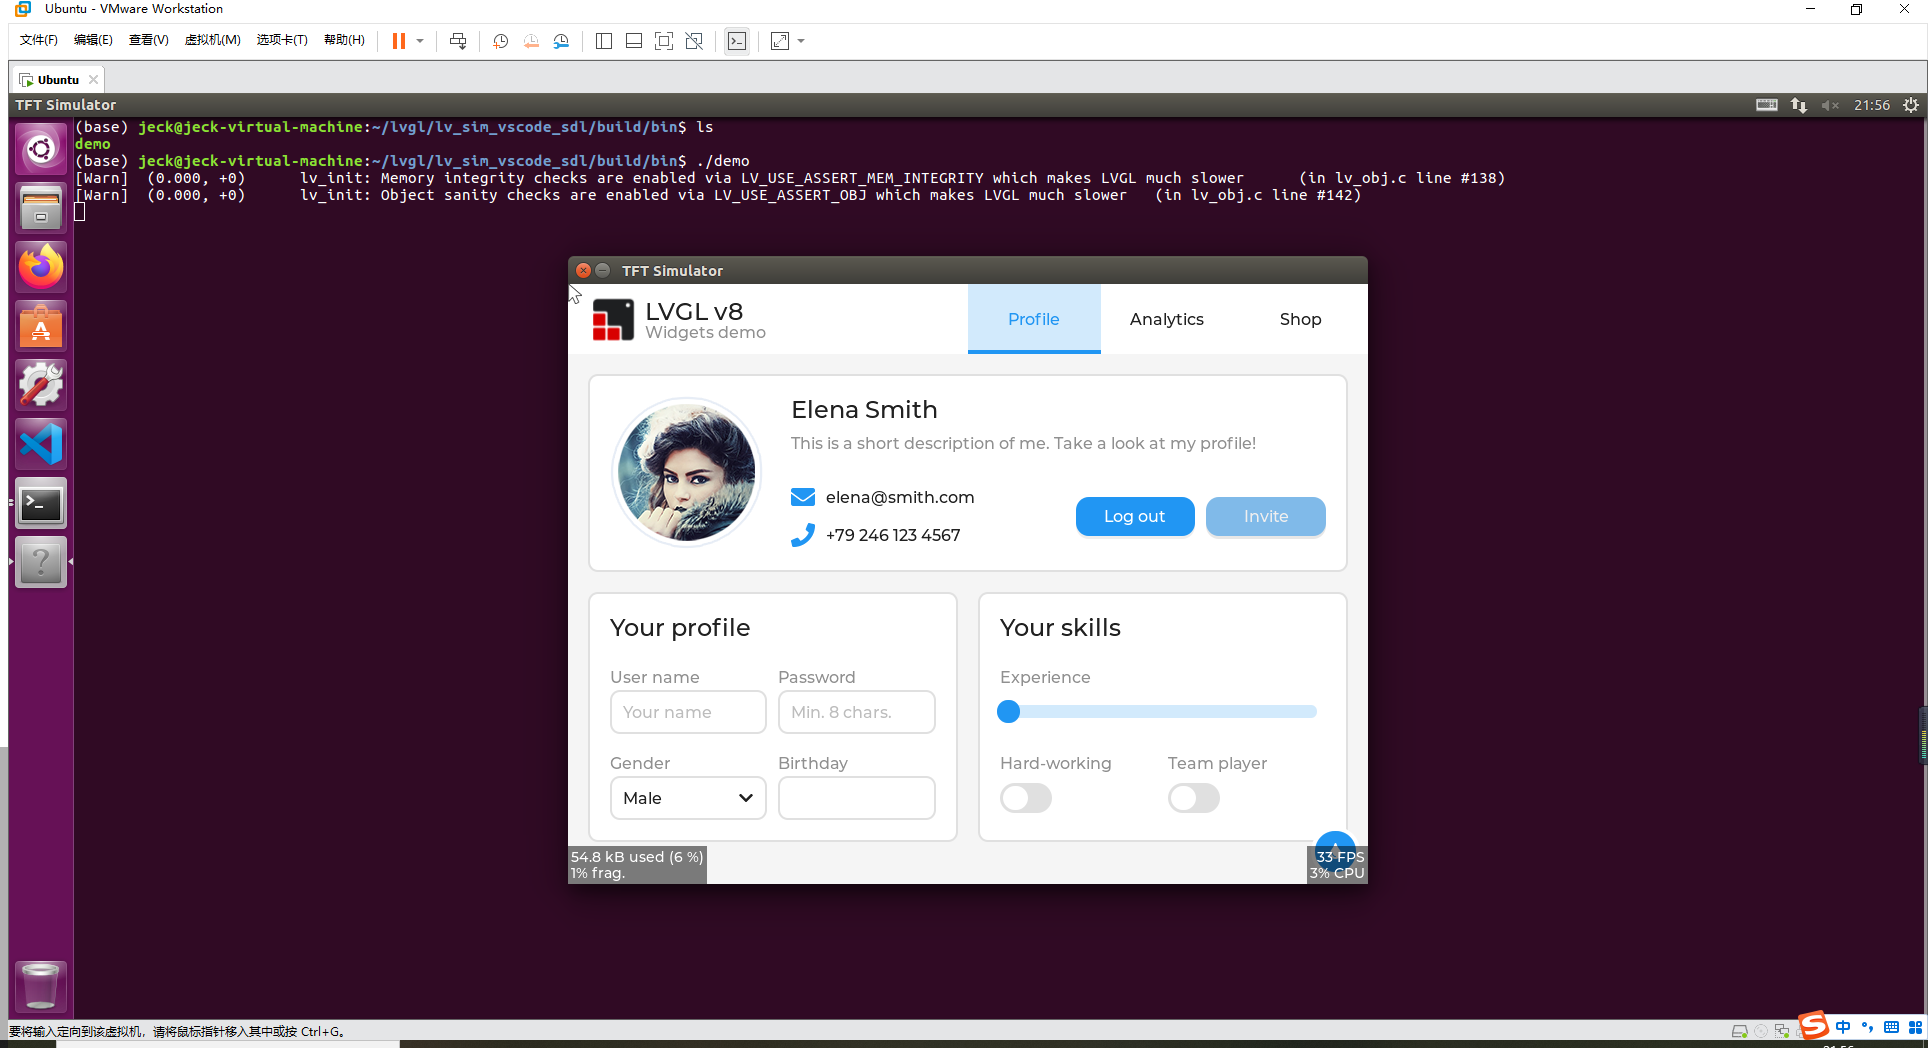Pause the virtual machine

point(398,41)
